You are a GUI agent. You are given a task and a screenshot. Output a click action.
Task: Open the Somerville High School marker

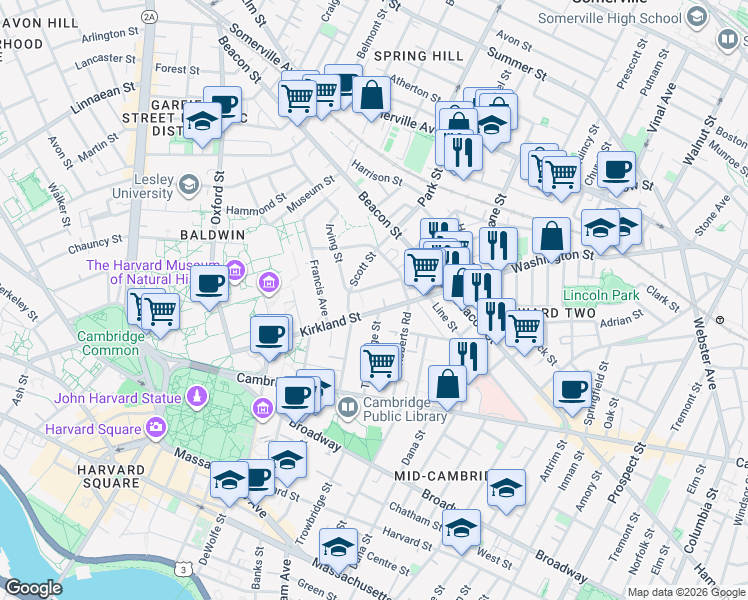pyautogui.click(x=696, y=18)
